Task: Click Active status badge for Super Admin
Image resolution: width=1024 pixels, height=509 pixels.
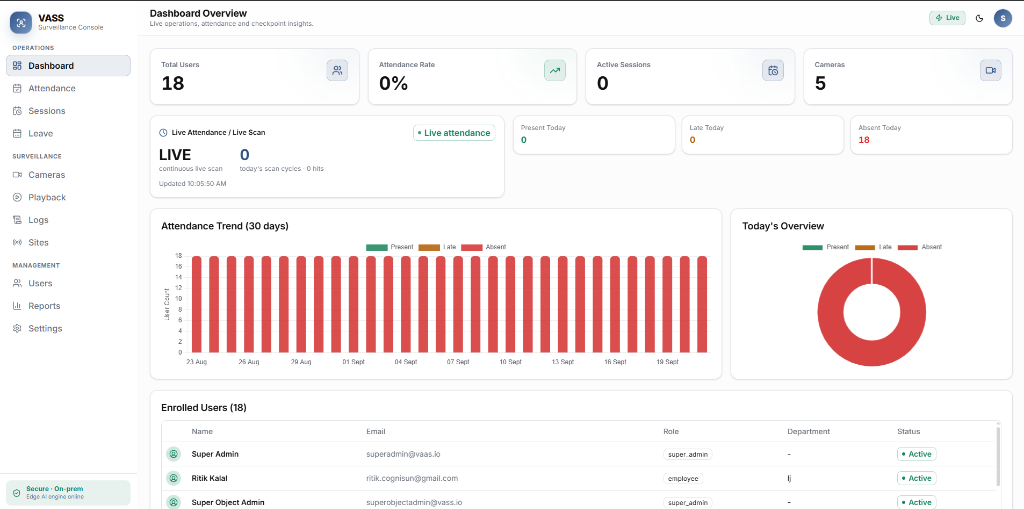Action: 916,453
